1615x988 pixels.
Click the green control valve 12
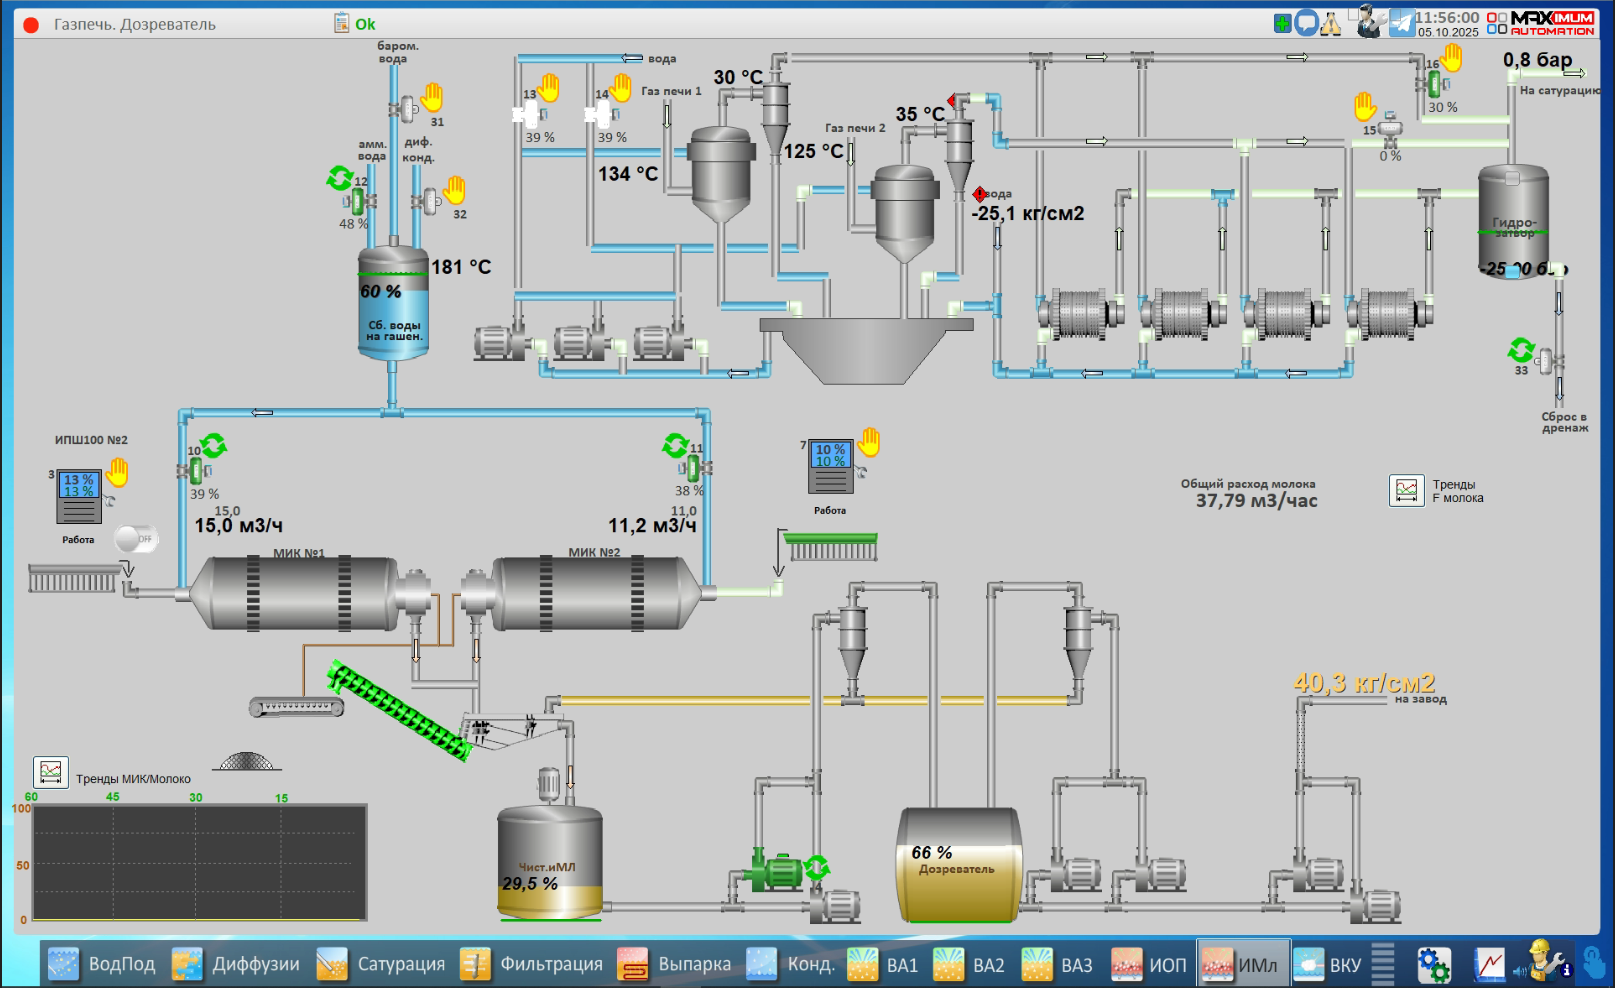coord(357,201)
